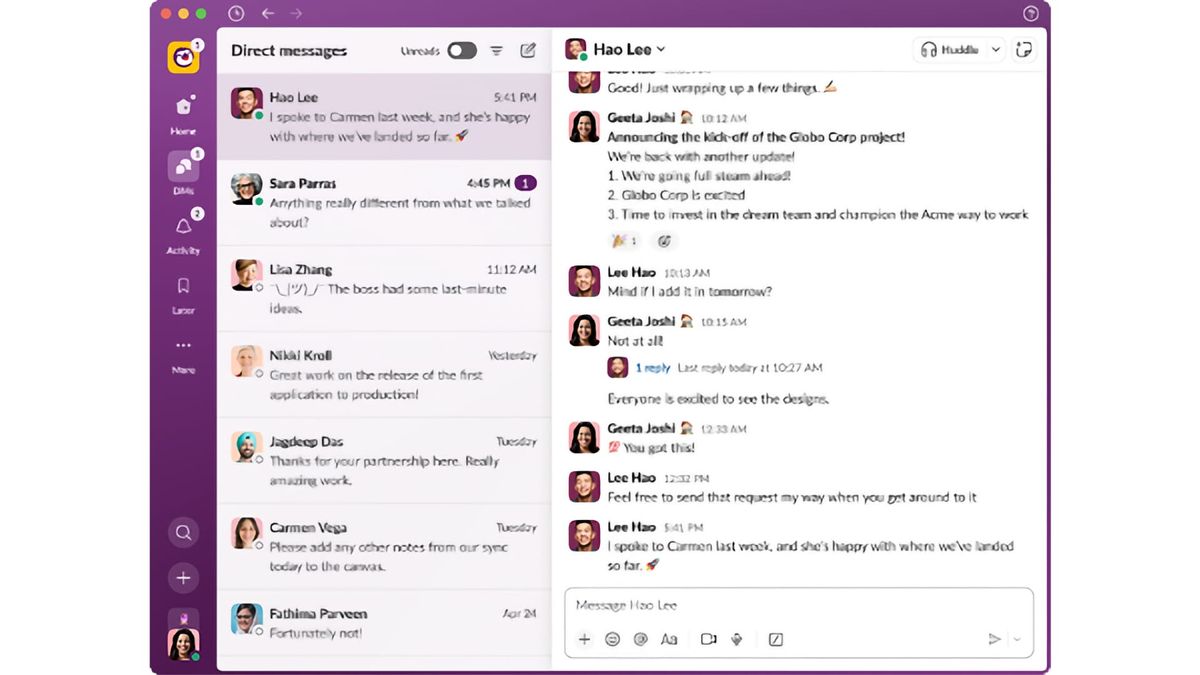This screenshot has width=1200, height=675.
Task: Switch to the DMs tab in the sidebar
Action: point(183,166)
